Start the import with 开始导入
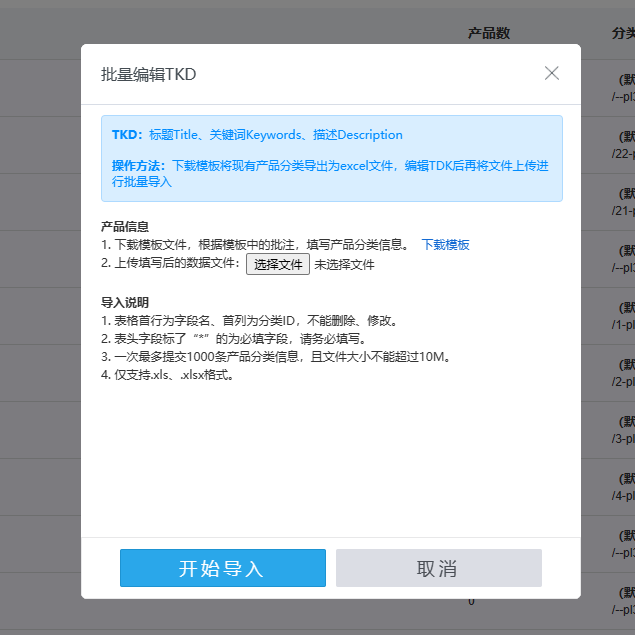635x635 pixels. click(222, 568)
